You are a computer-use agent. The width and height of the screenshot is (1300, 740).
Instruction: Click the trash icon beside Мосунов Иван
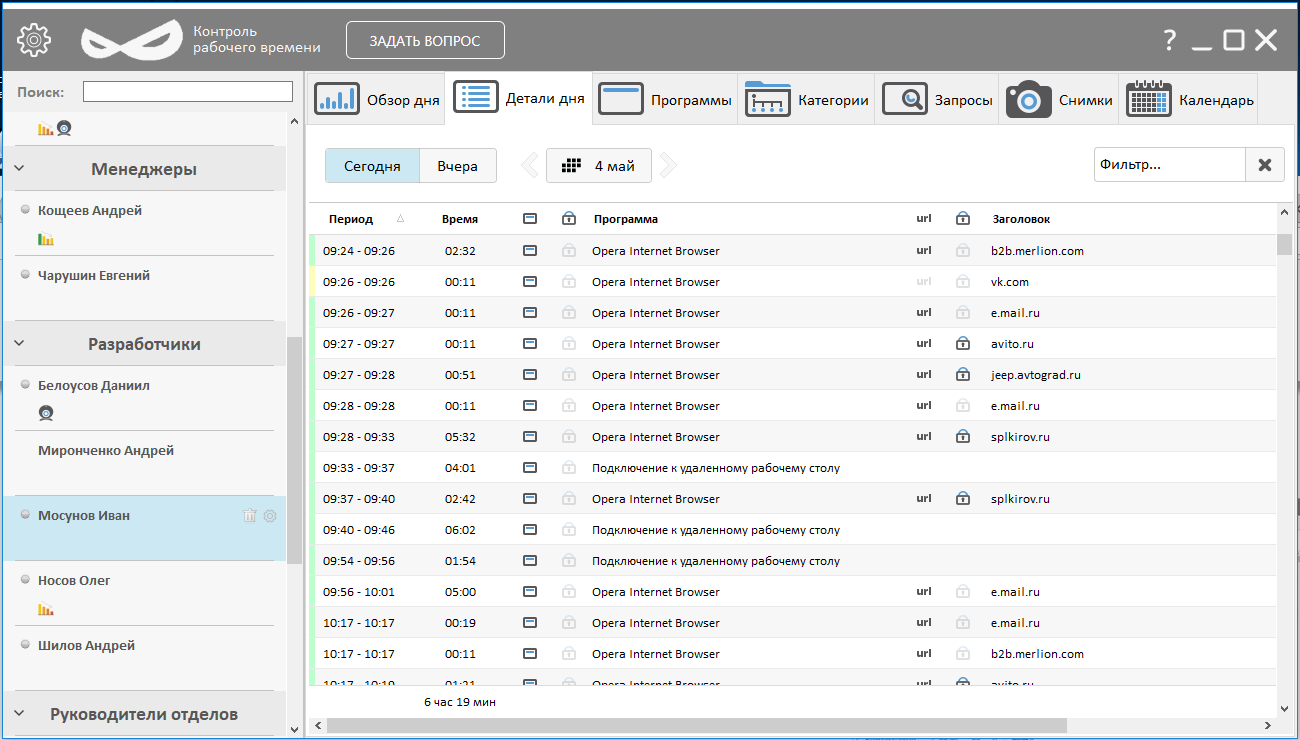[250, 516]
